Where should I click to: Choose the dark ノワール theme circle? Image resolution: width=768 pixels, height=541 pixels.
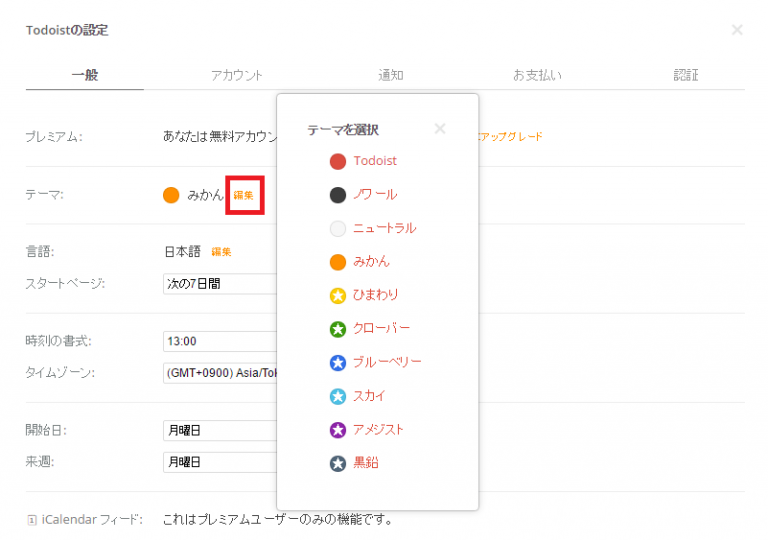tap(338, 195)
